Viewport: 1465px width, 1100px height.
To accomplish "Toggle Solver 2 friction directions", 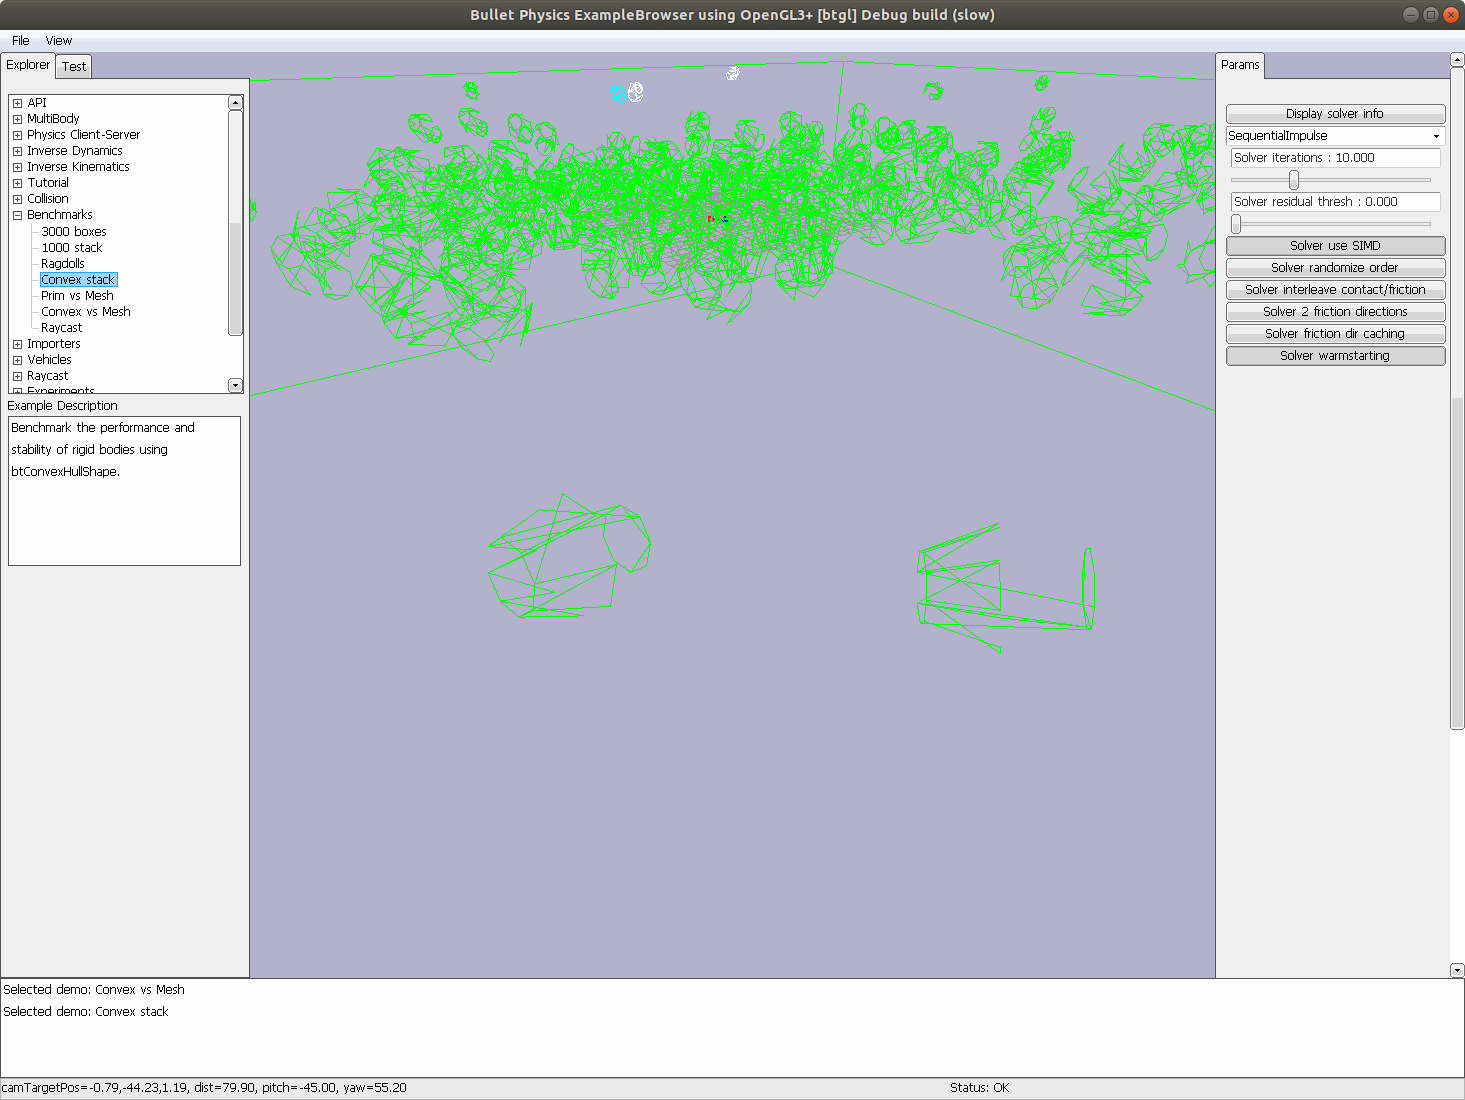I will click(1335, 311).
